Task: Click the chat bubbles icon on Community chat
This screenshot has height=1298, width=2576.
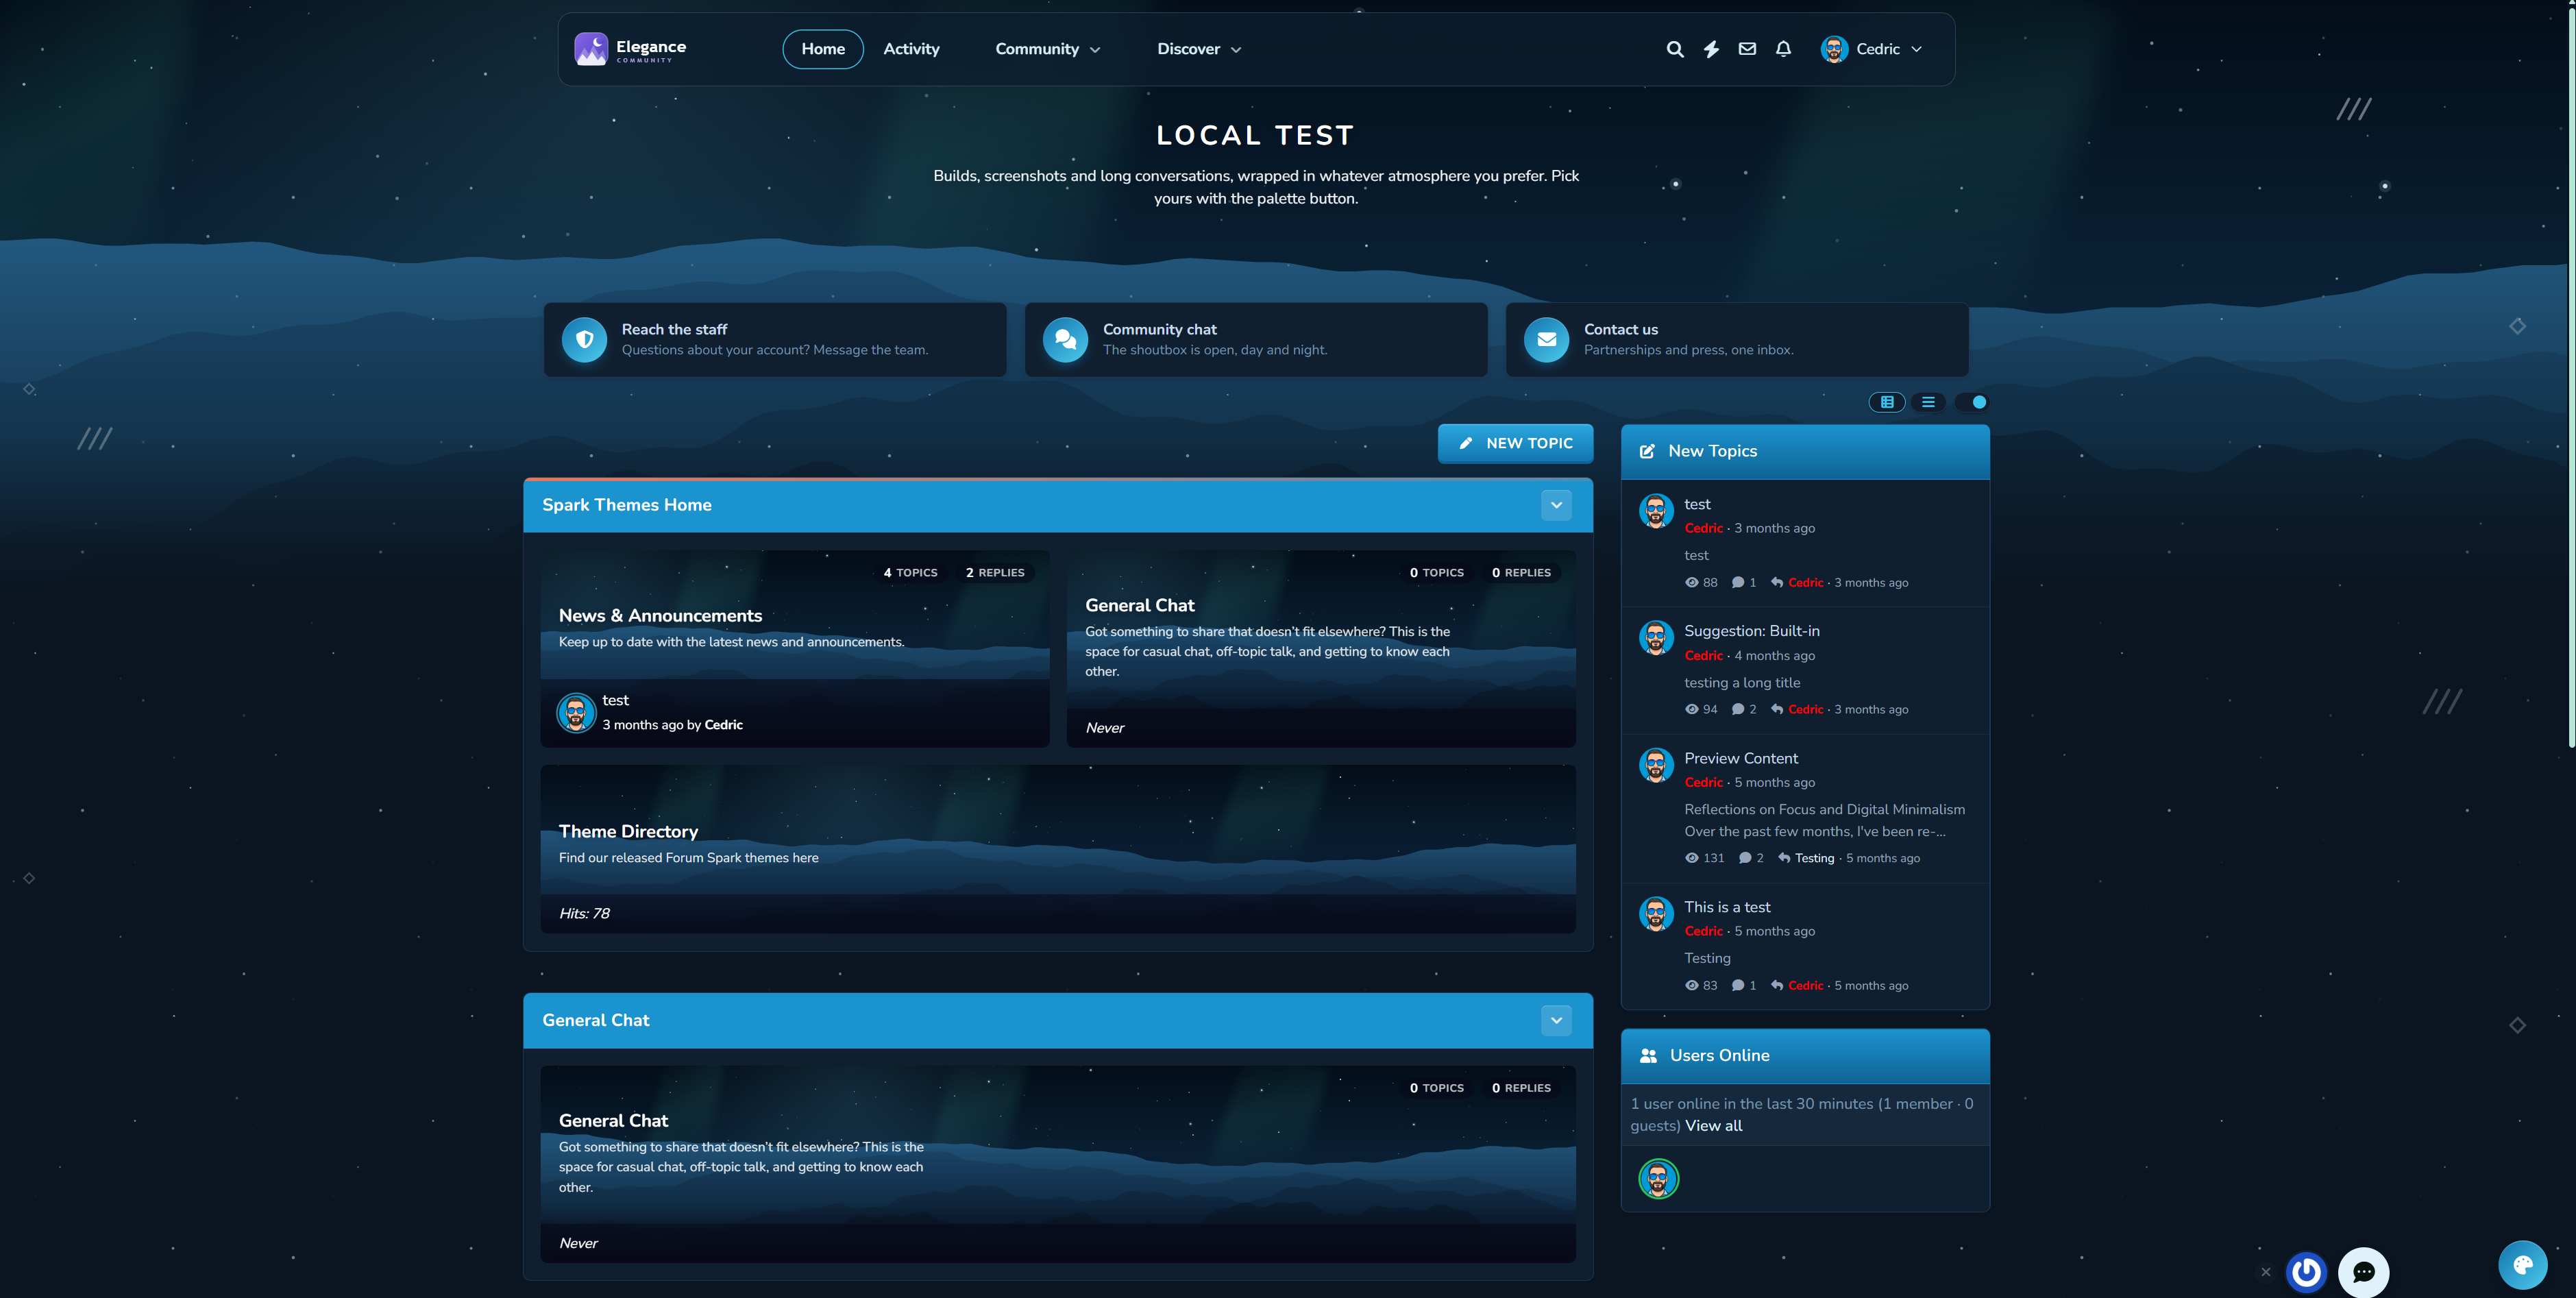Action: [1065, 340]
